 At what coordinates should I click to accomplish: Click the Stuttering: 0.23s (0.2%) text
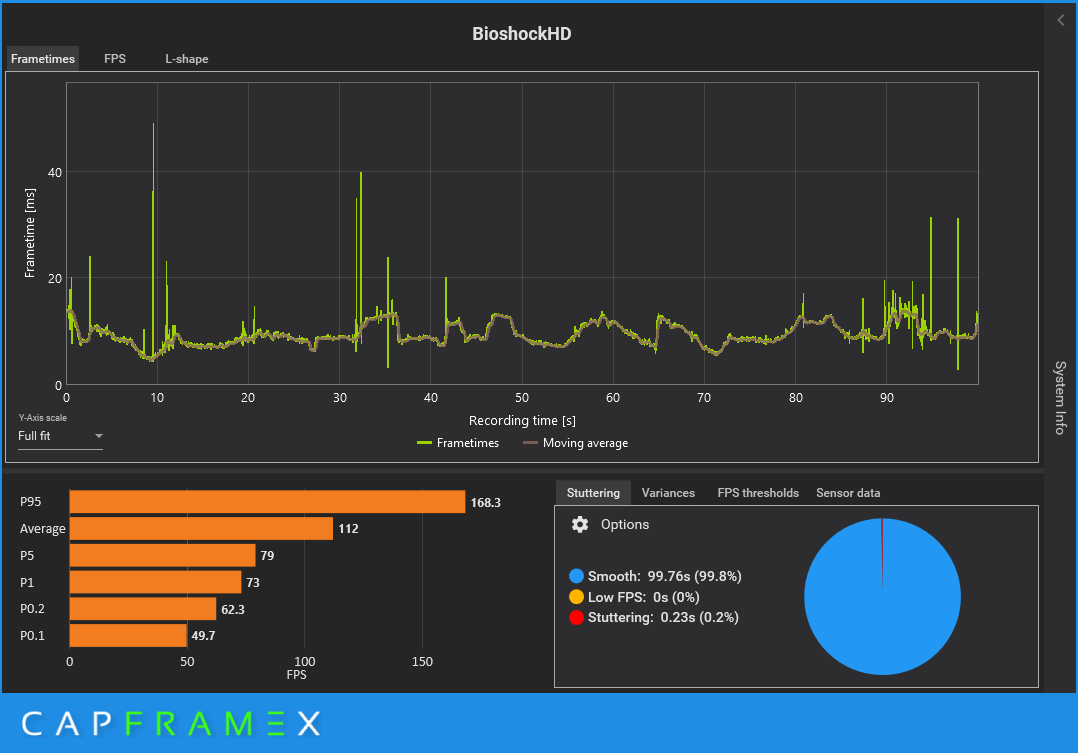pyautogui.click(x=663, y=618)
